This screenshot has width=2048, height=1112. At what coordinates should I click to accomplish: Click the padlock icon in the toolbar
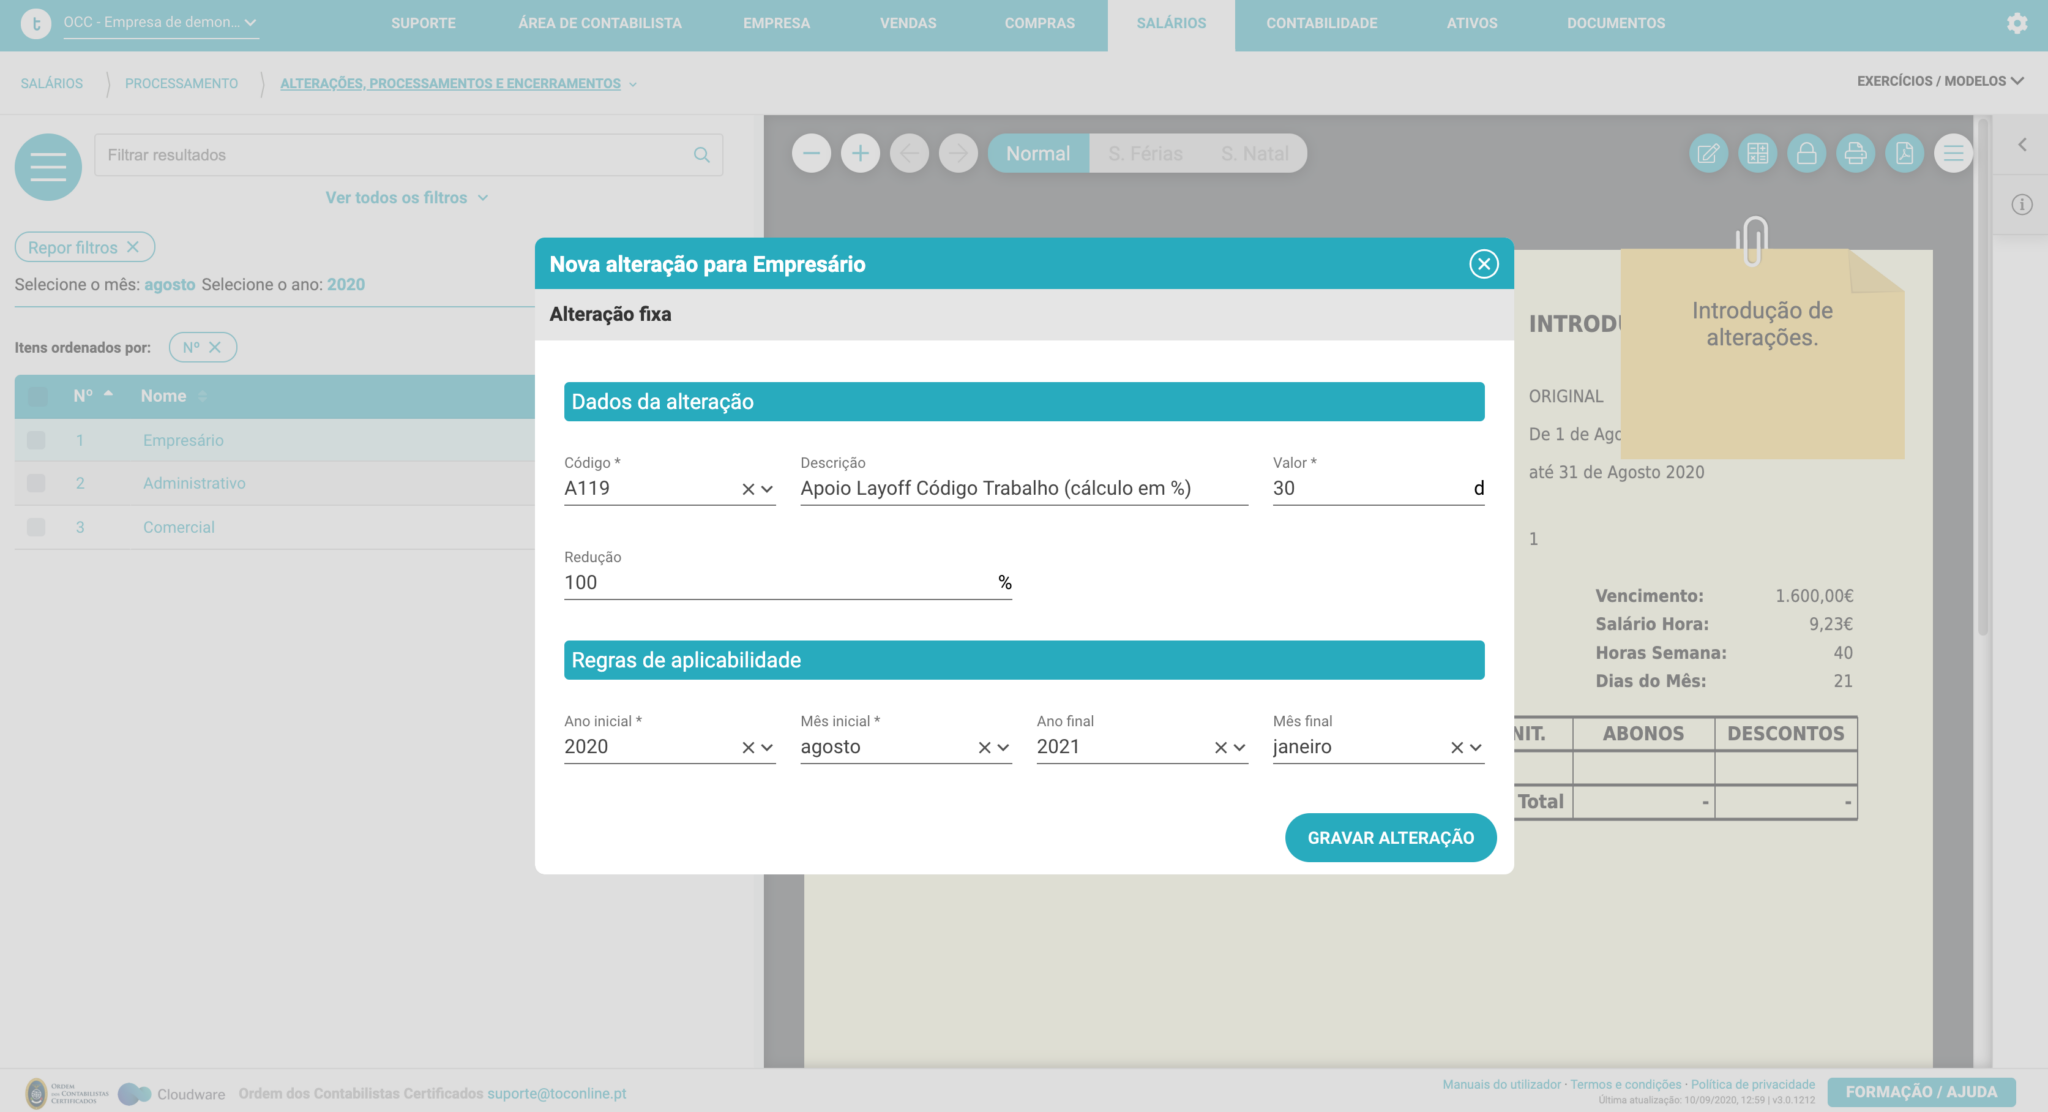1806,153
